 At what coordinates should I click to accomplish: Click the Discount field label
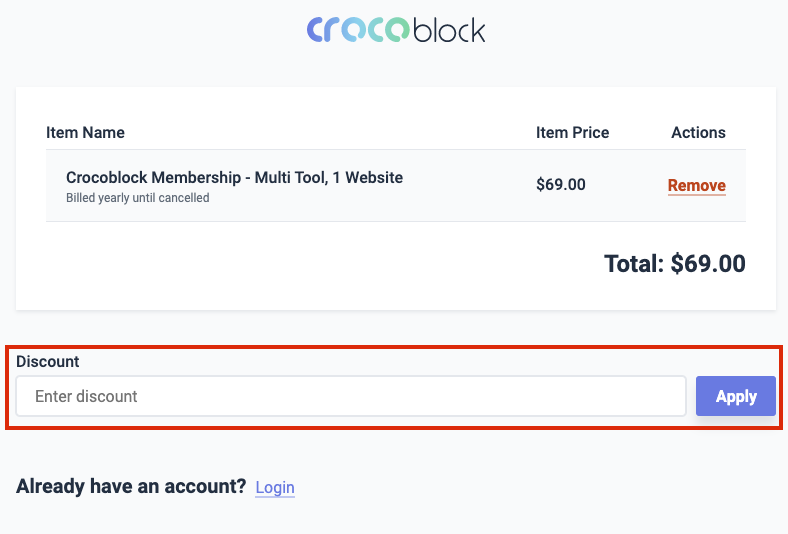click(x=48, y=362)
